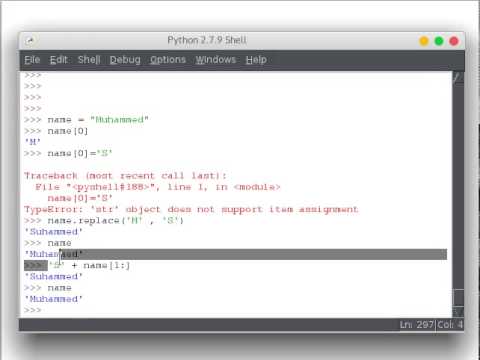This screenshot has height=360, width=480.
Task: Click the last empty >>> prompt line
Action: (x=33, y=310)
